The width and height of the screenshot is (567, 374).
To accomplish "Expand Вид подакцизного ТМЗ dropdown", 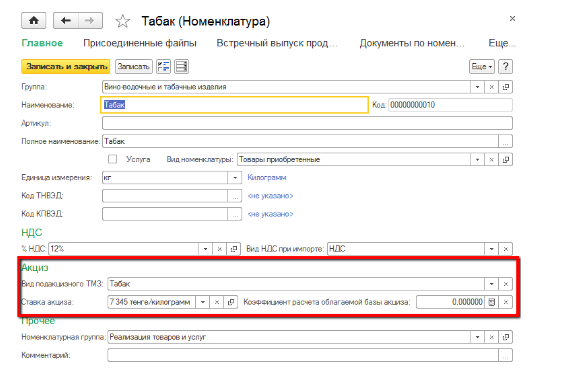I will point(491,284).
